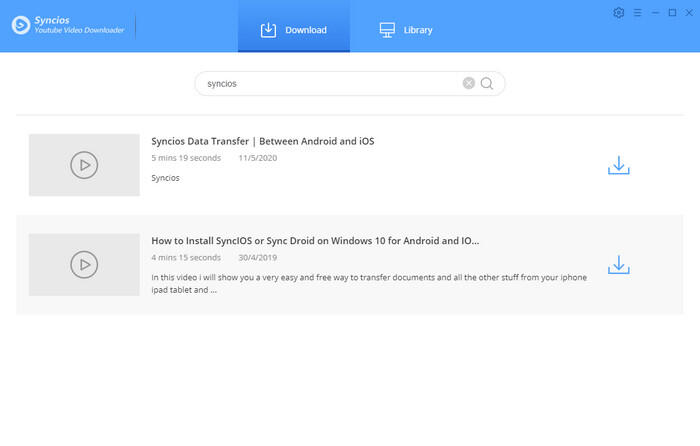Click the magnifying glass search icon
700x446 pixels.
tap(487, 84)
